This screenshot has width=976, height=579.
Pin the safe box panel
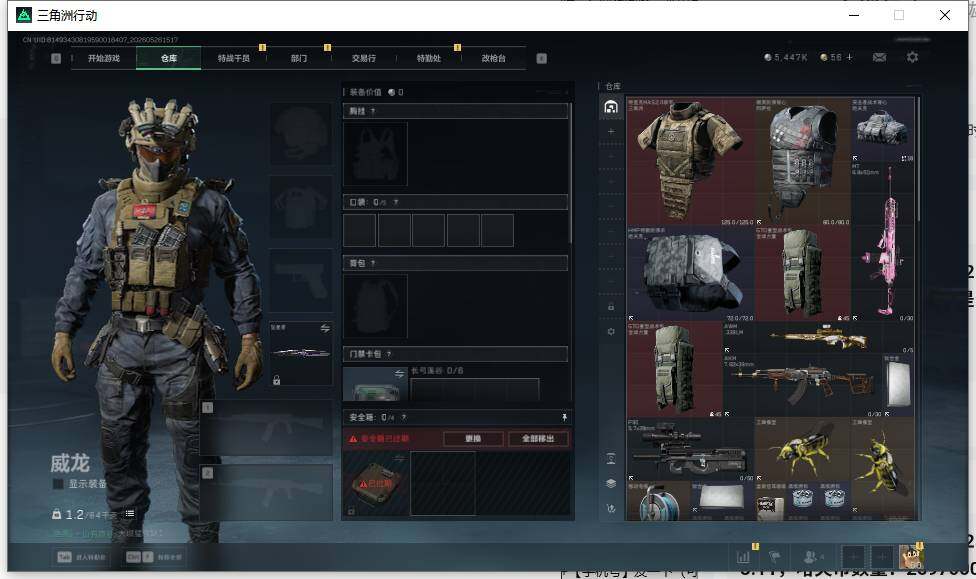click(x=565, y=417)
